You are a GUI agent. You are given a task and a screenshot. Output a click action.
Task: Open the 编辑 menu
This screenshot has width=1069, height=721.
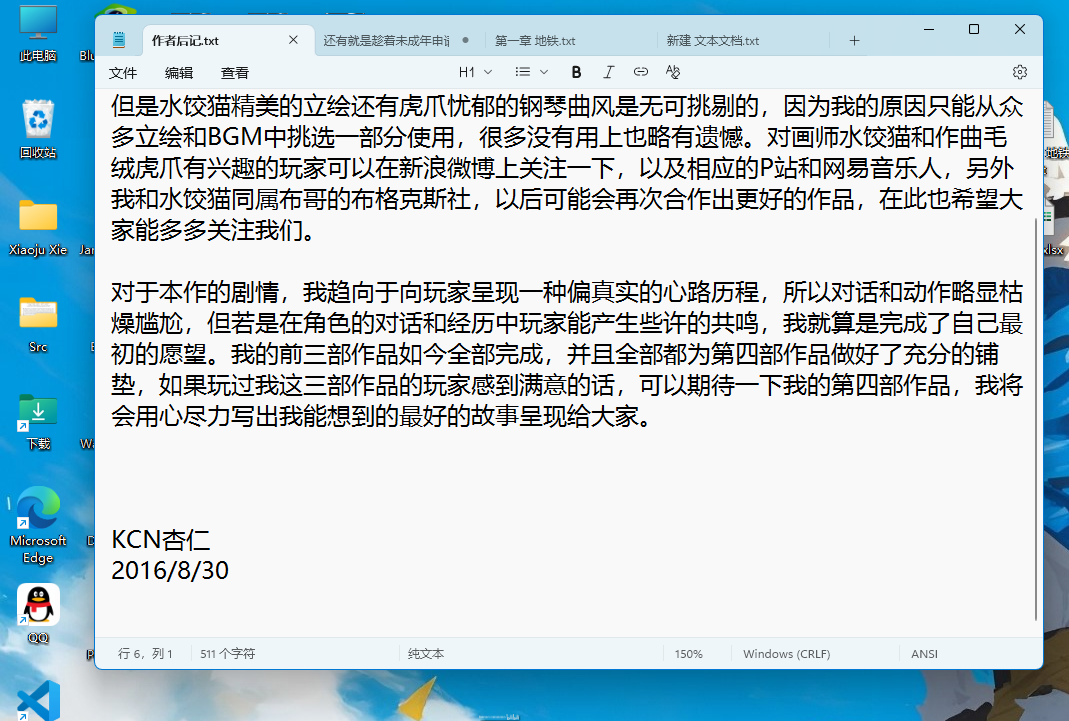click(179, 72)
